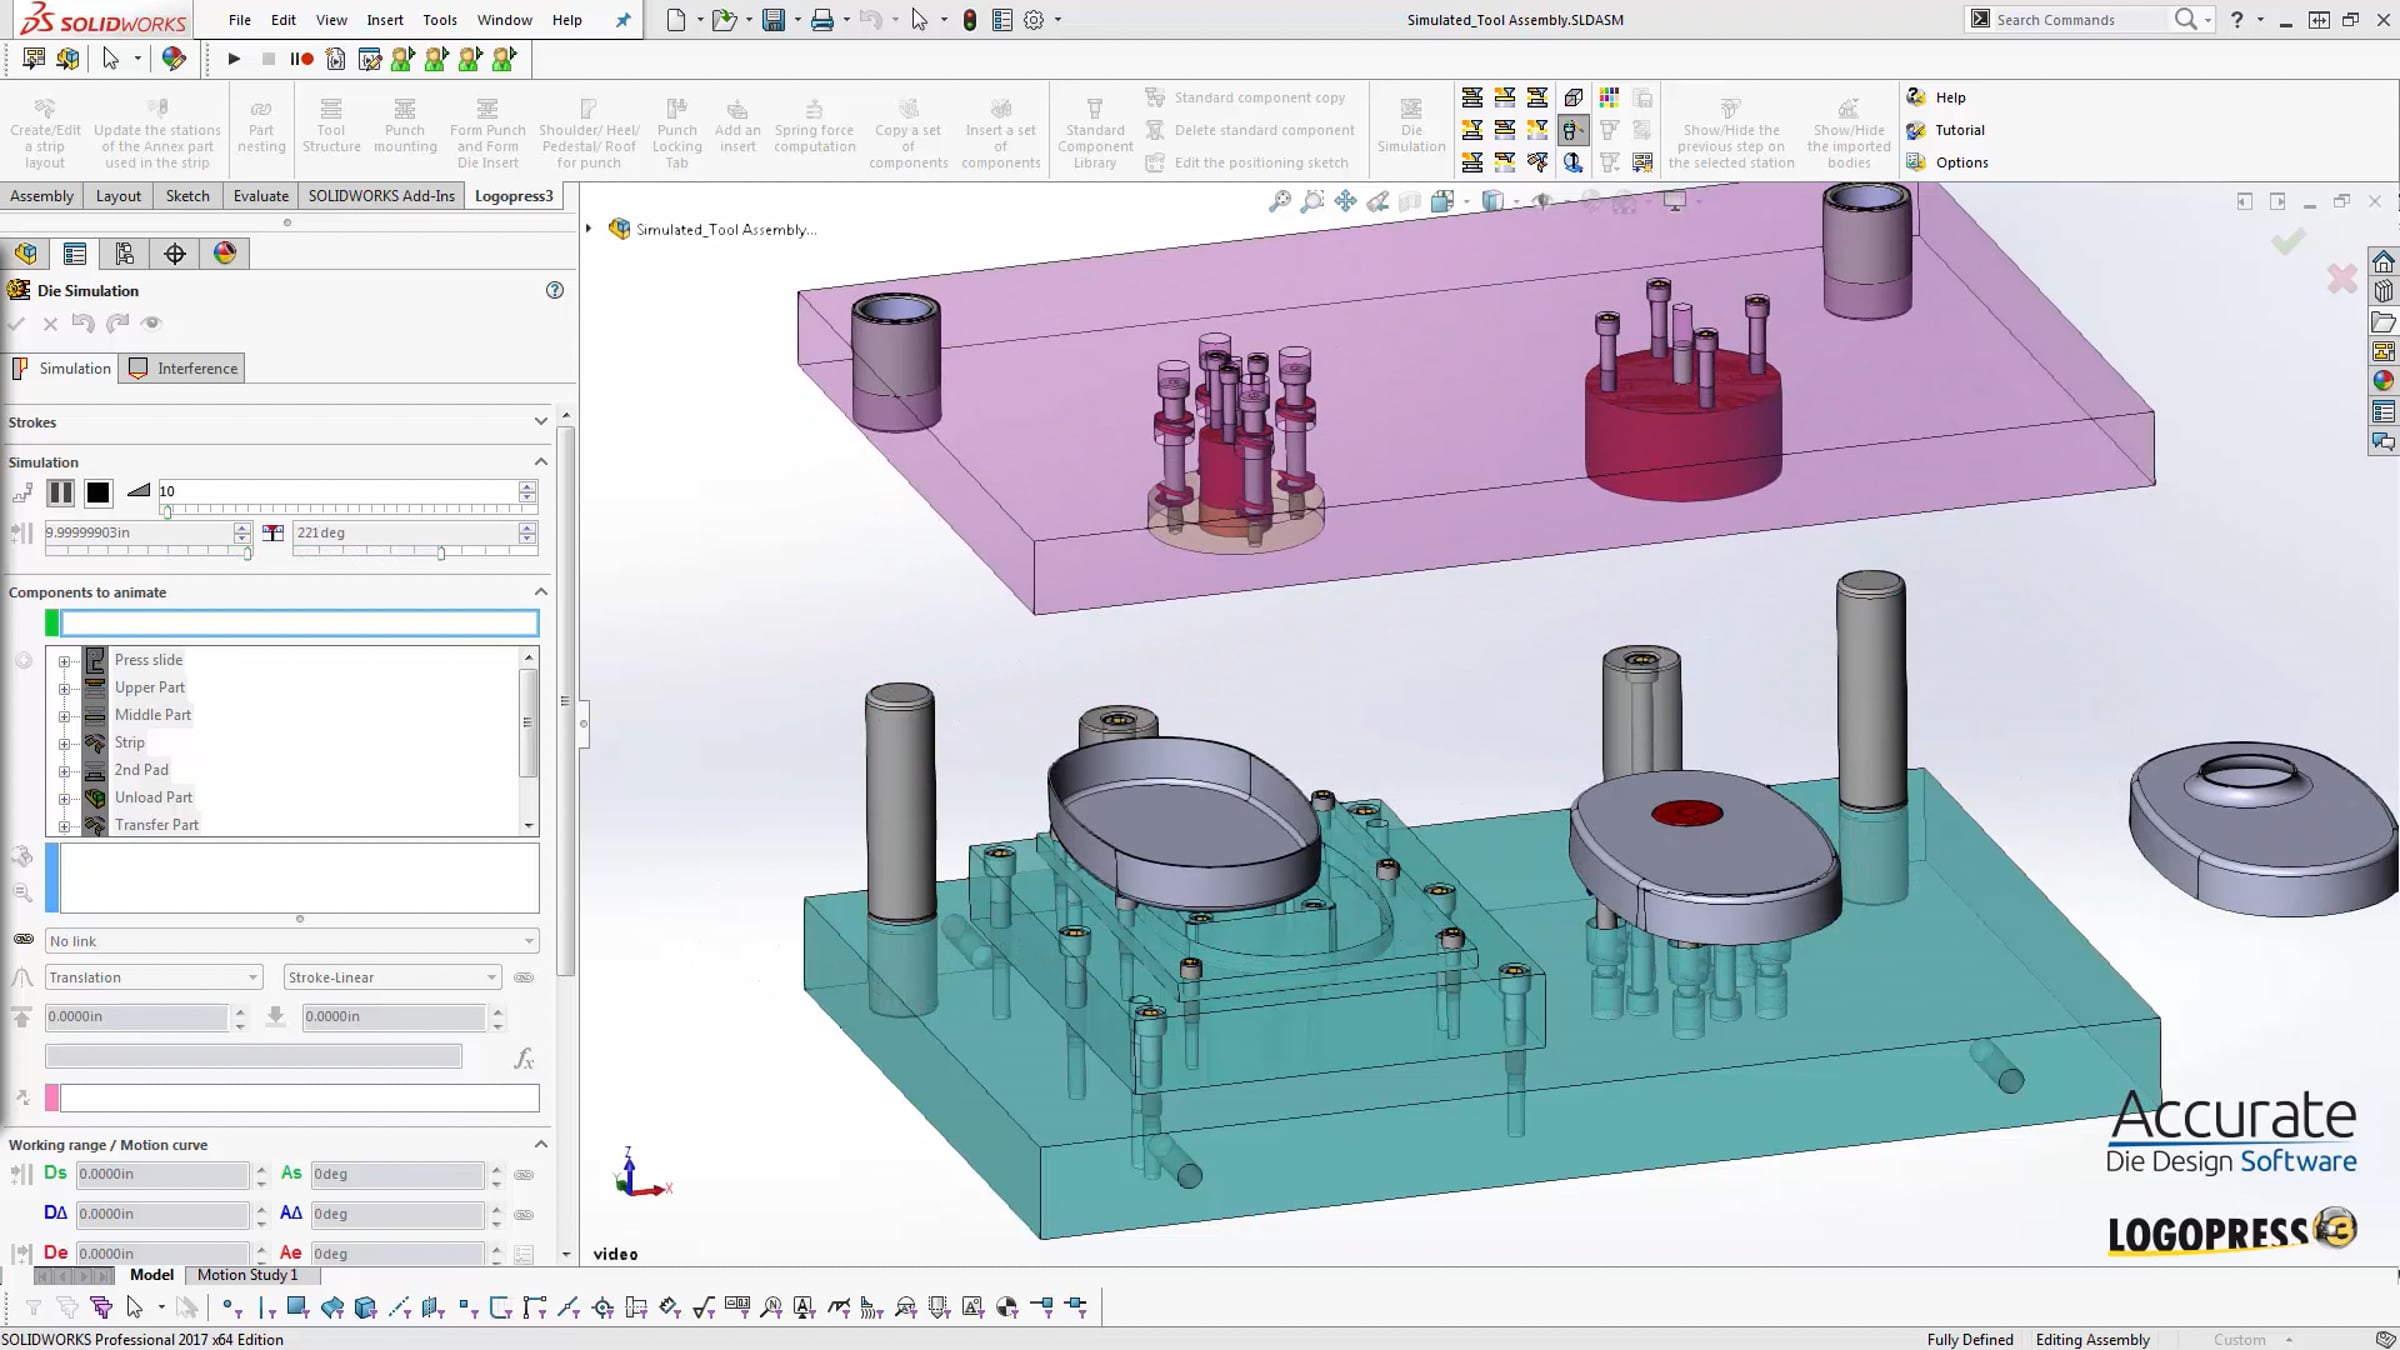Open the Stroke-Linear dropdown

click(392, 977)
